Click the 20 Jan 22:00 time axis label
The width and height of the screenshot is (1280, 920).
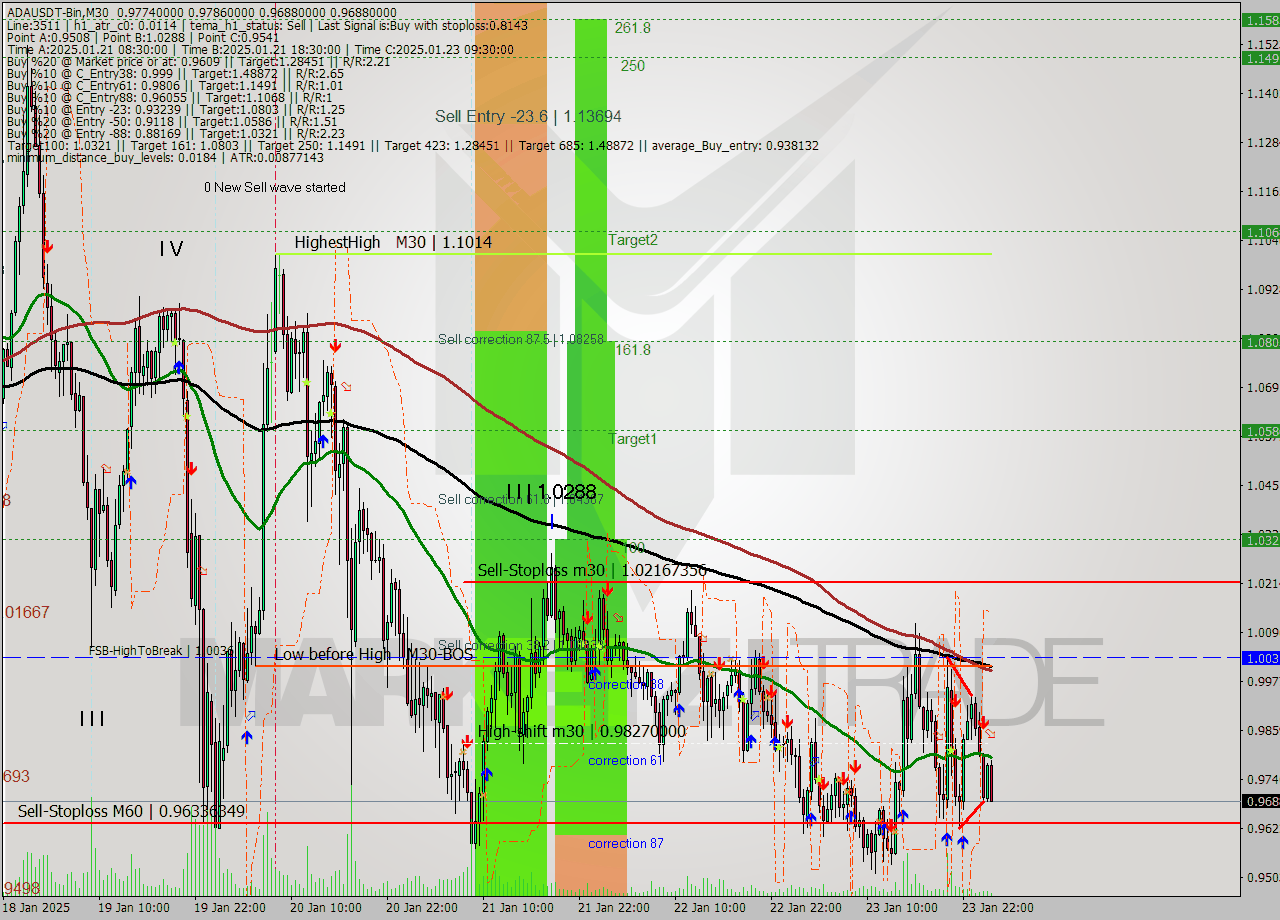click(421, 908)
